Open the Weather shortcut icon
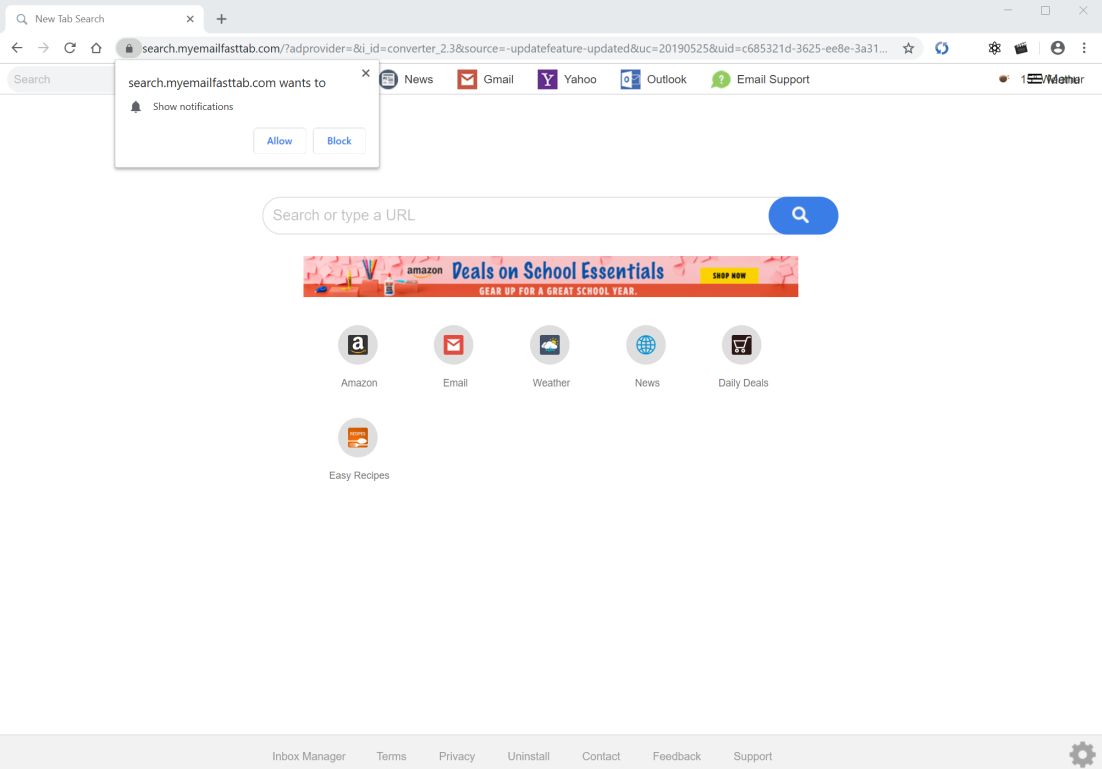The width and height of the screenshot is (1102, 769). pos(550,345)
